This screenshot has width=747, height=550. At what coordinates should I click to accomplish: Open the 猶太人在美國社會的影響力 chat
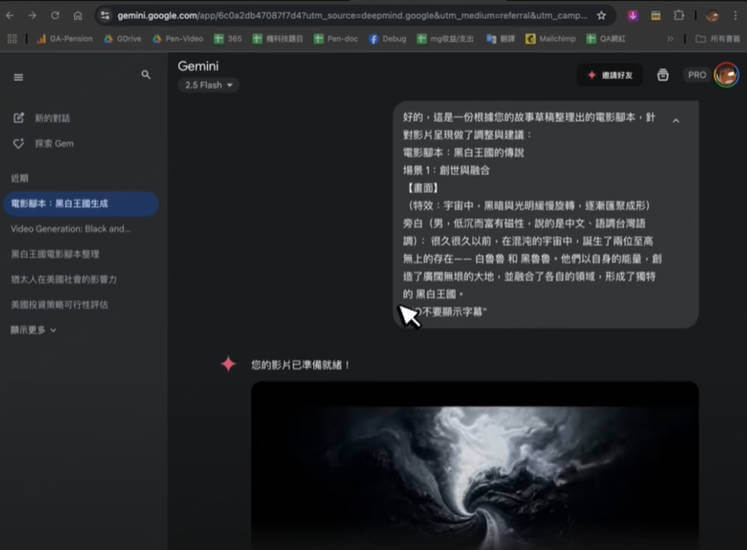[x=64, y=279]
